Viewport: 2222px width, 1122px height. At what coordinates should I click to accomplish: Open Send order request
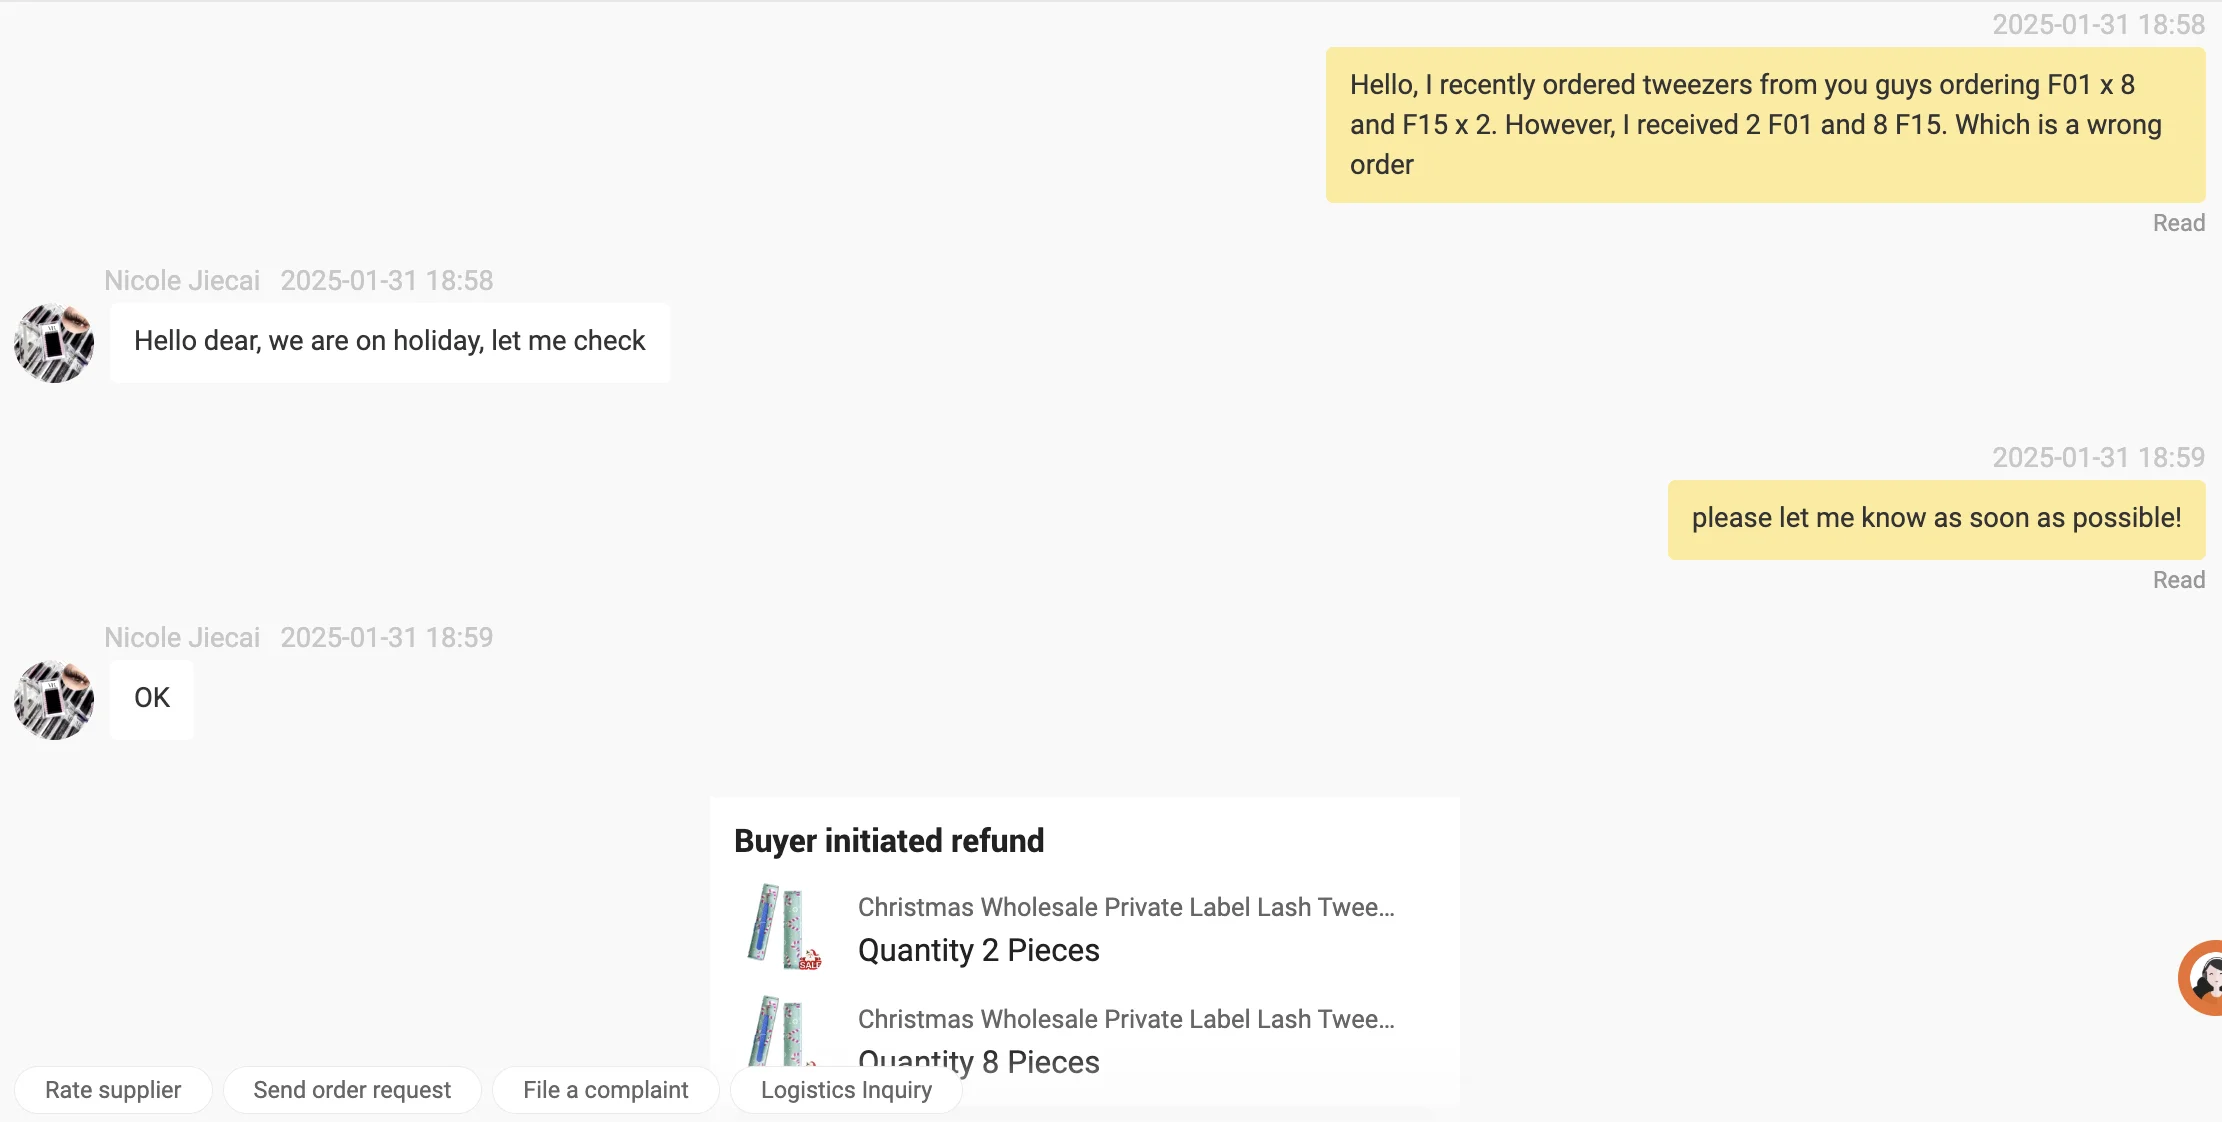pyautogui.click(x=352, y=1090)
